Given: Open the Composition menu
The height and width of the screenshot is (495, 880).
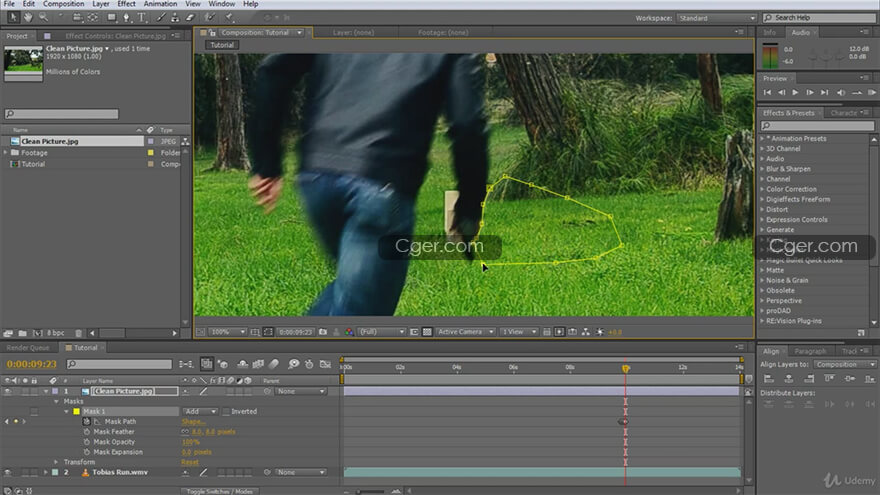Looking at the screenshot, I should [64, 4].
